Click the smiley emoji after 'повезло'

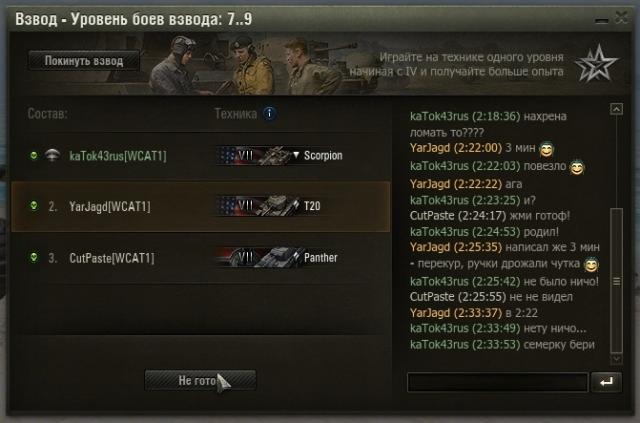tap(577, 167)
